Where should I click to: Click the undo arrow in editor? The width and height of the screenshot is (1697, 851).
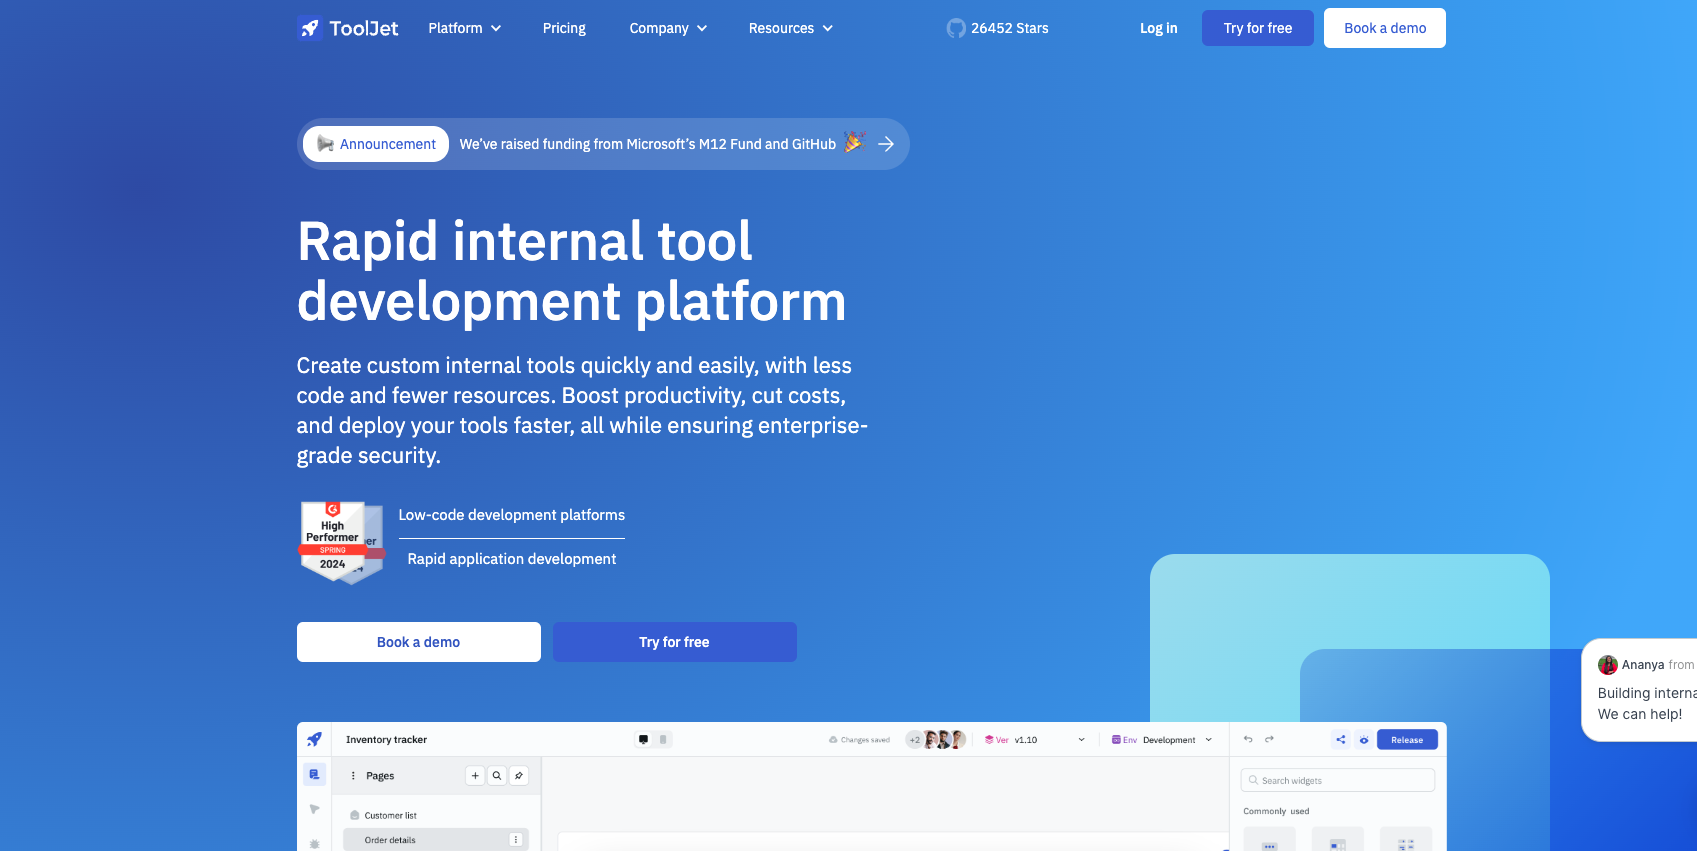(1248, 740)
